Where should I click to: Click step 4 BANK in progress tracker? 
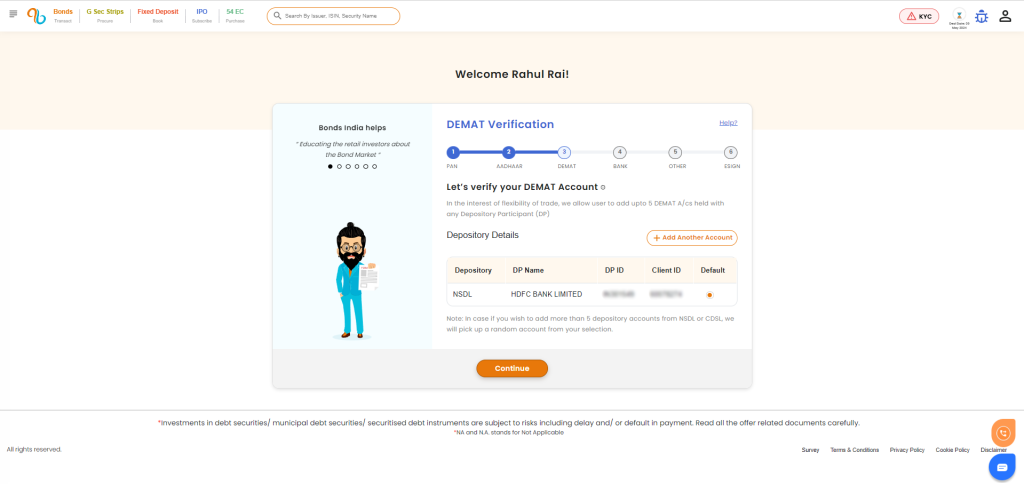620,153
